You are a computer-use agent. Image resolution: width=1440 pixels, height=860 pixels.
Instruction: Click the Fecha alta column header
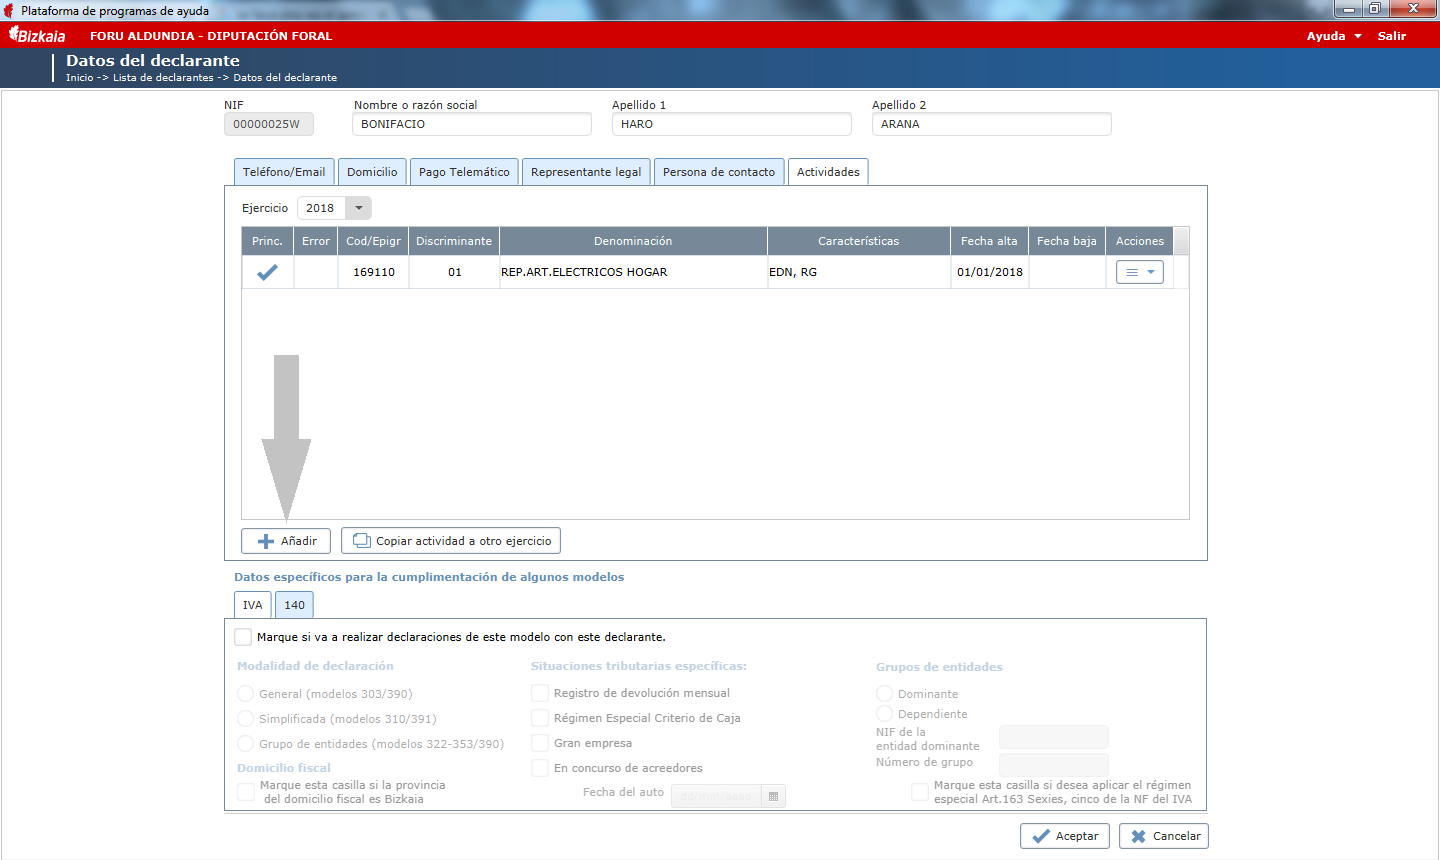(989, 241)
